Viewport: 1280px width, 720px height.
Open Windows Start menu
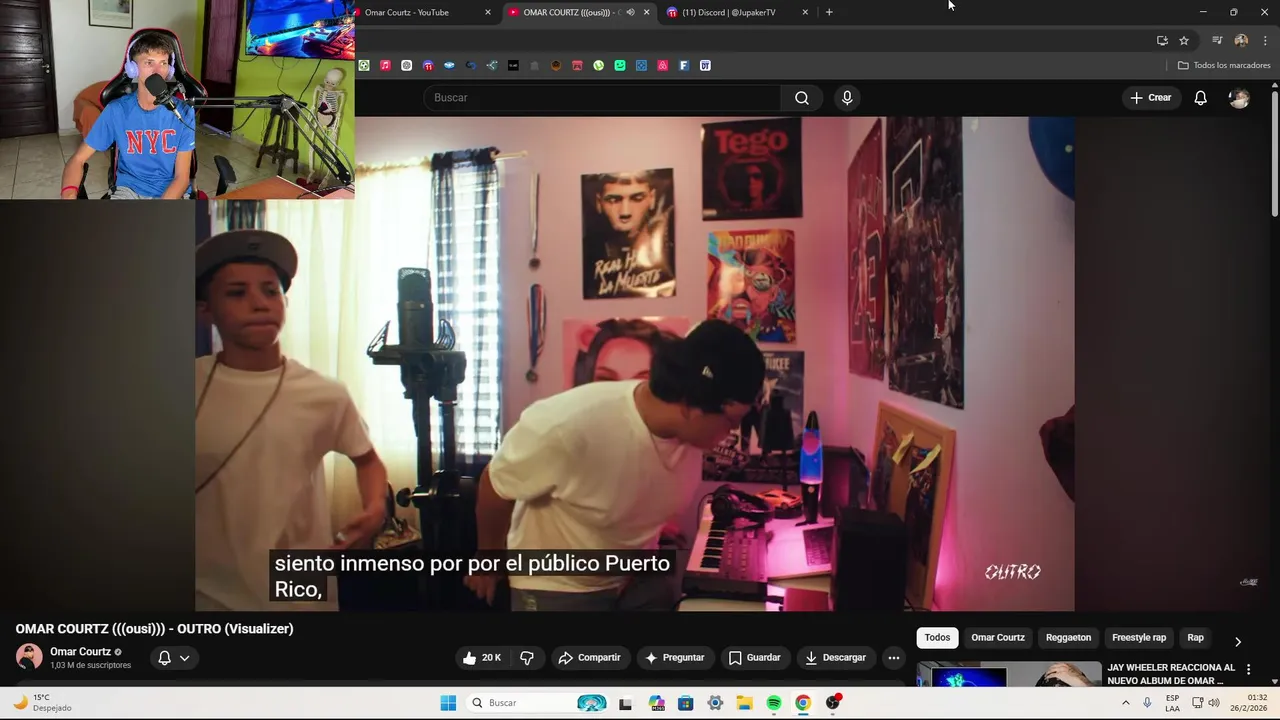pyautogui.click(x=448, y=703)
